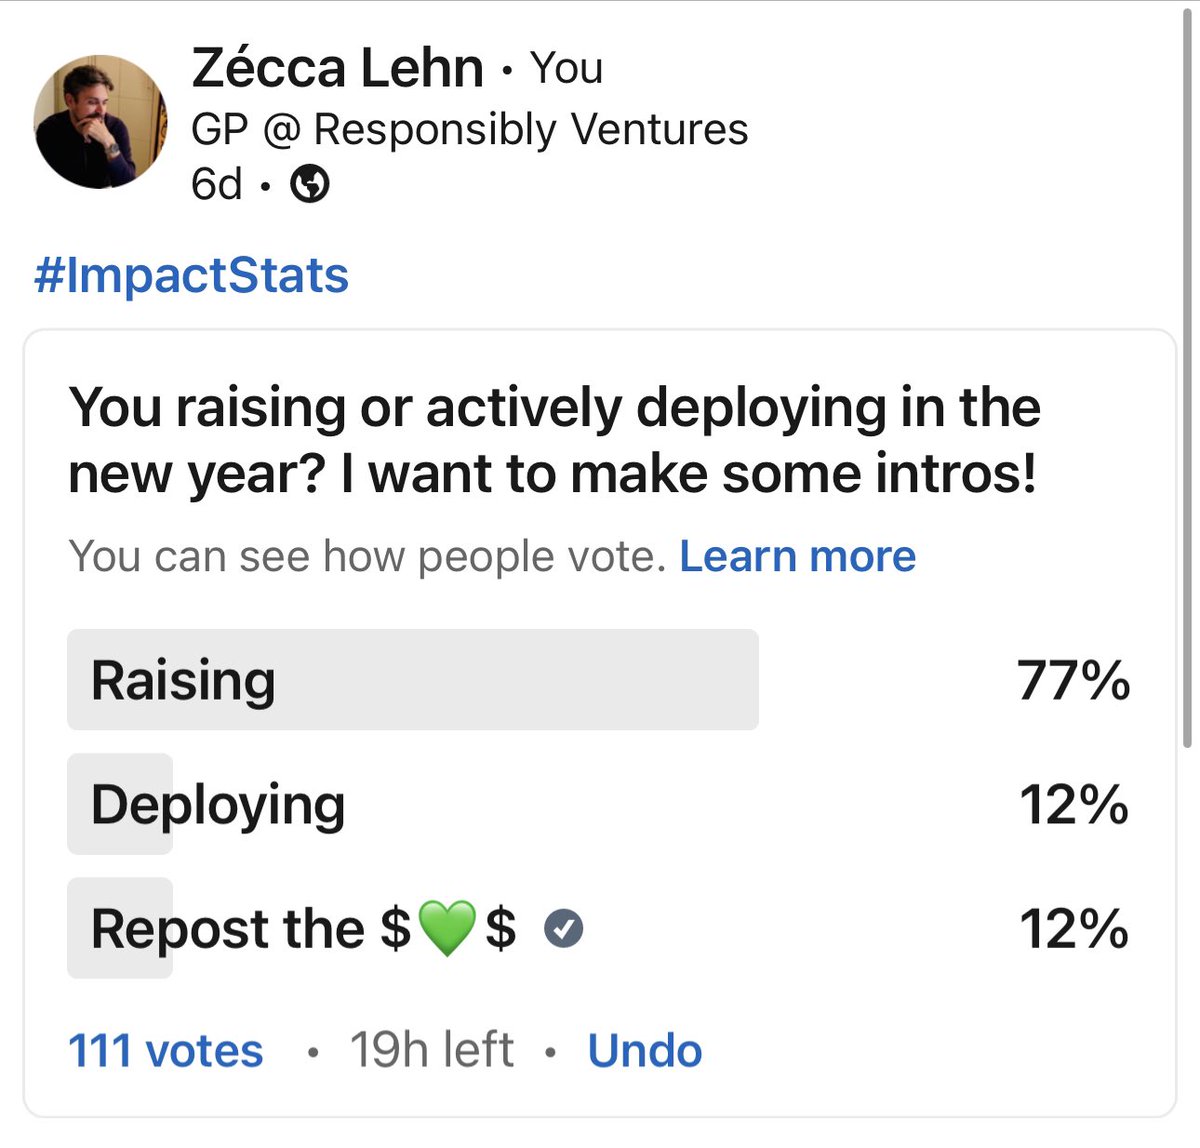This screenshot has height=1148, width=1200.
Task: Click the Raising progress bar fill
Action: (413, 680)
